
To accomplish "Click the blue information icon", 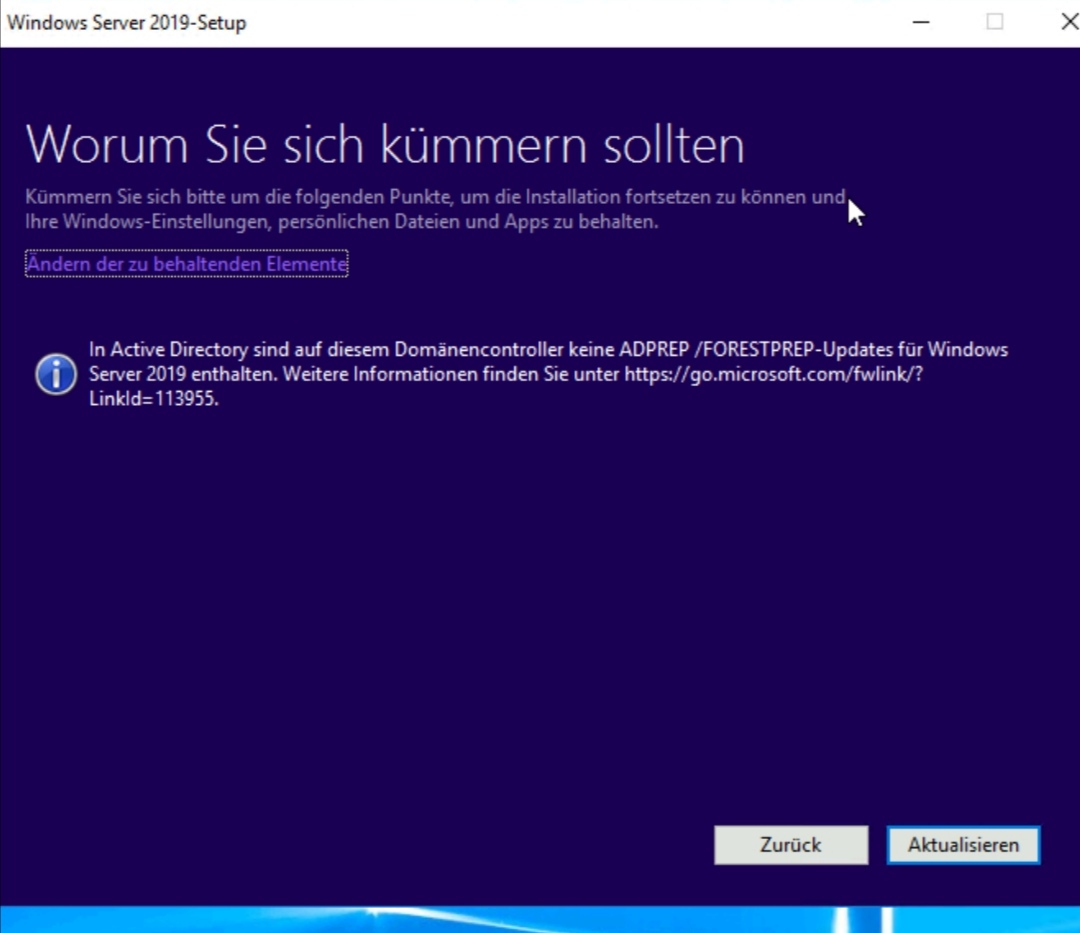I will (x=56, y=374).
